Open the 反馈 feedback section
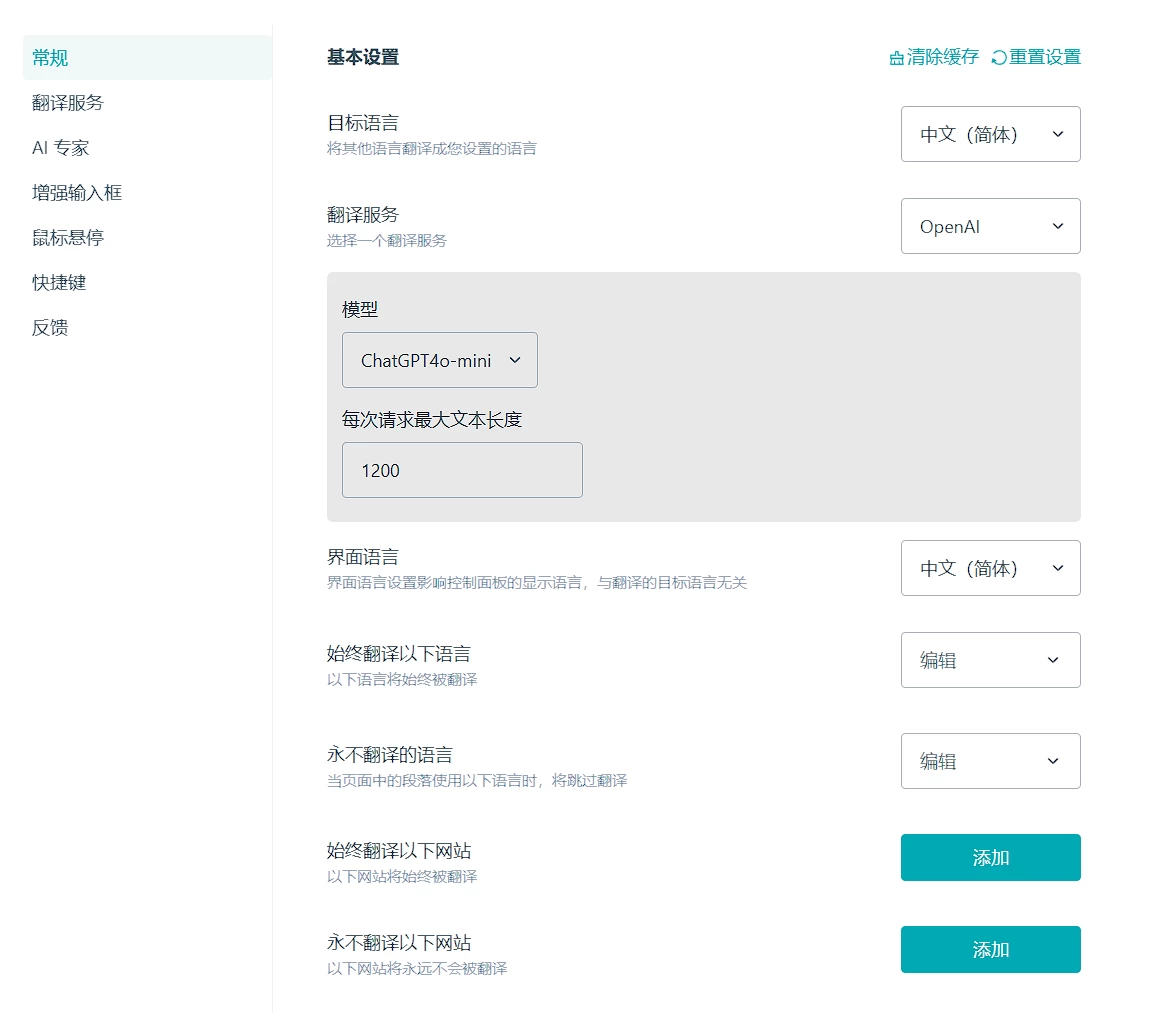This screenshot has height=1013, width=1153. pos(50,328)
